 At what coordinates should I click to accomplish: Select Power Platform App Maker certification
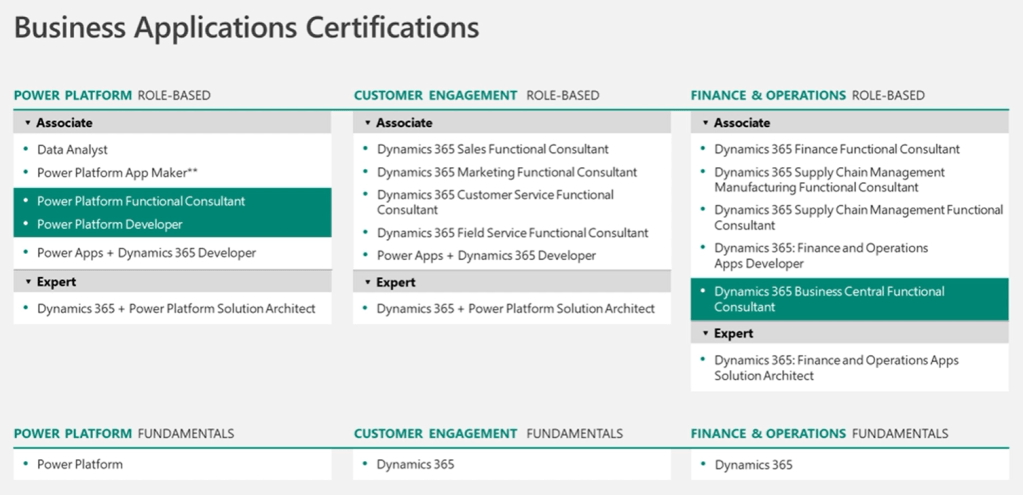pyautogui.click(x=117, y=172)
